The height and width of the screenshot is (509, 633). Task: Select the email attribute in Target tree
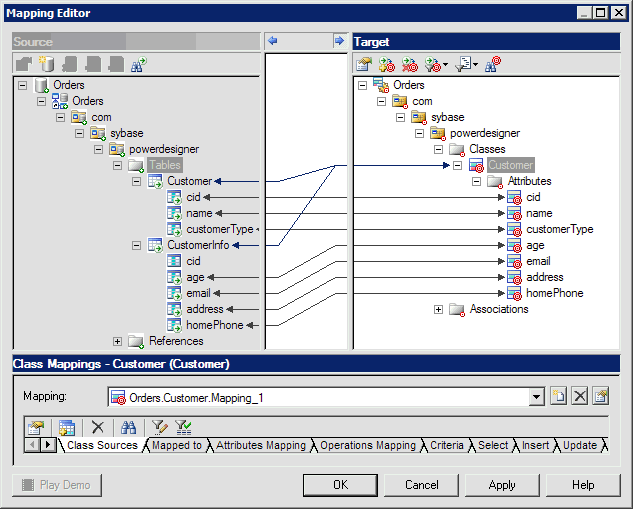coord(538,261)
